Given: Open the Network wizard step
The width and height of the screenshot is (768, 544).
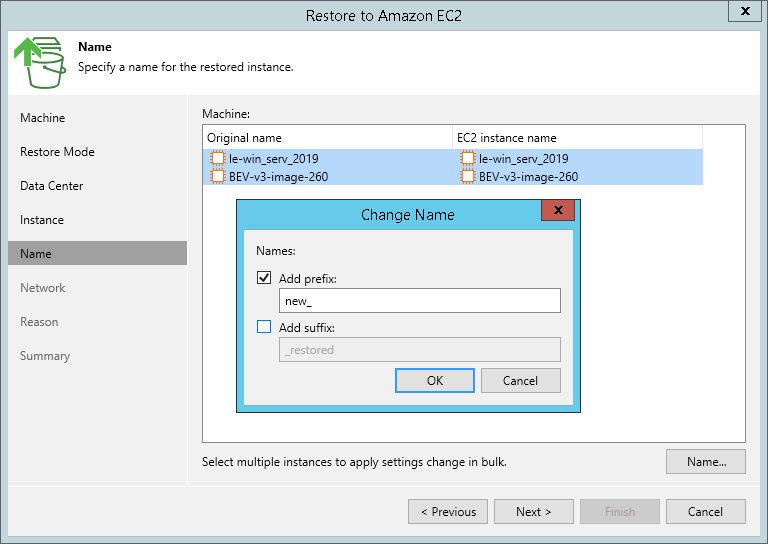Looking at the screenshot, I should click(x=43, y=288).
